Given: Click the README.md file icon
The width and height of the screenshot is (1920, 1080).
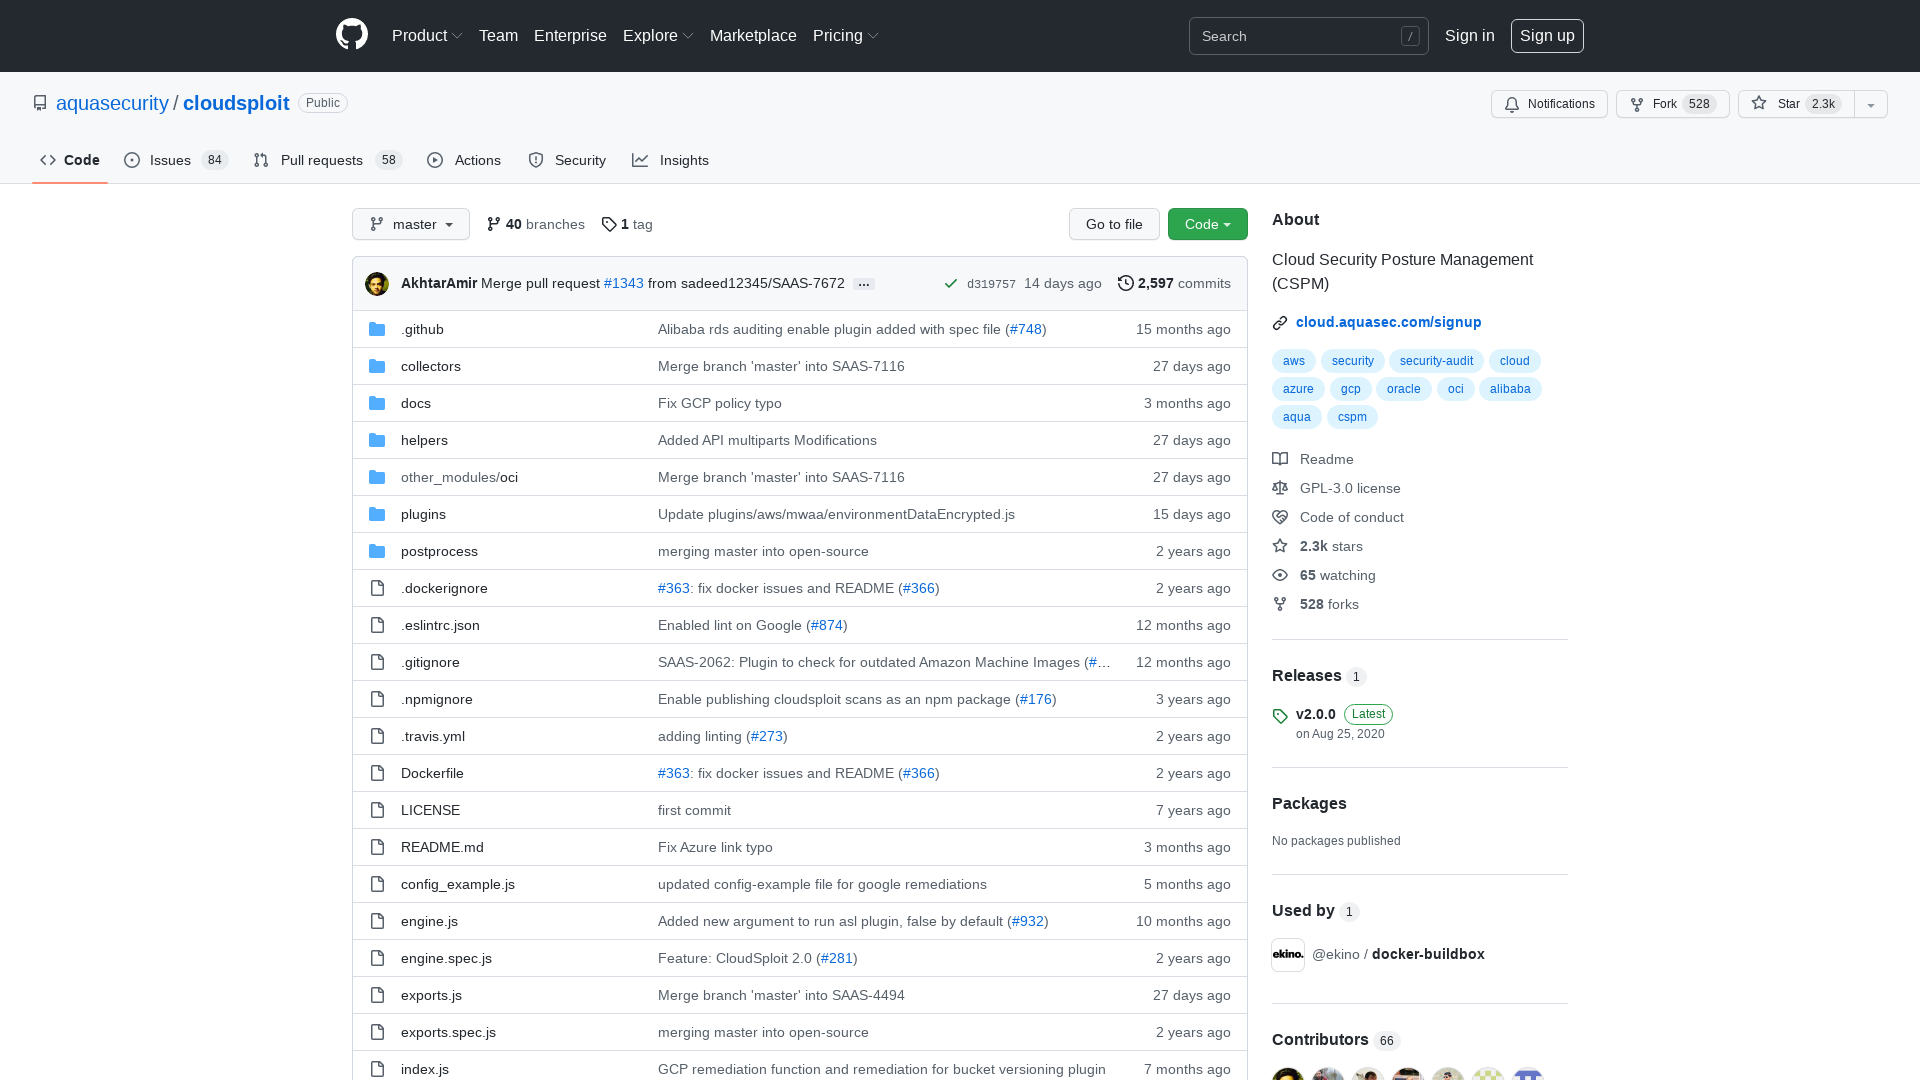Looking at the screenshot, I should point(377,847).
